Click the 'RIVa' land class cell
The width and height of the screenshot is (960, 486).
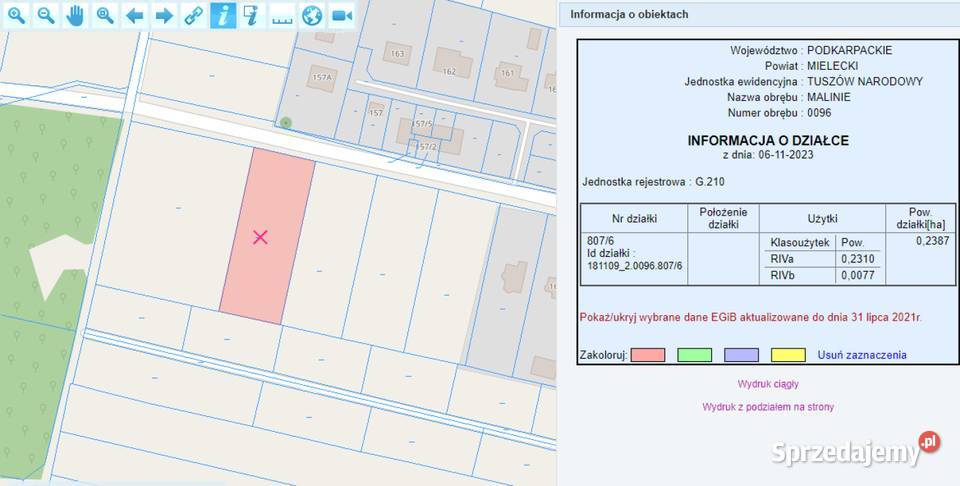(782, 259)
